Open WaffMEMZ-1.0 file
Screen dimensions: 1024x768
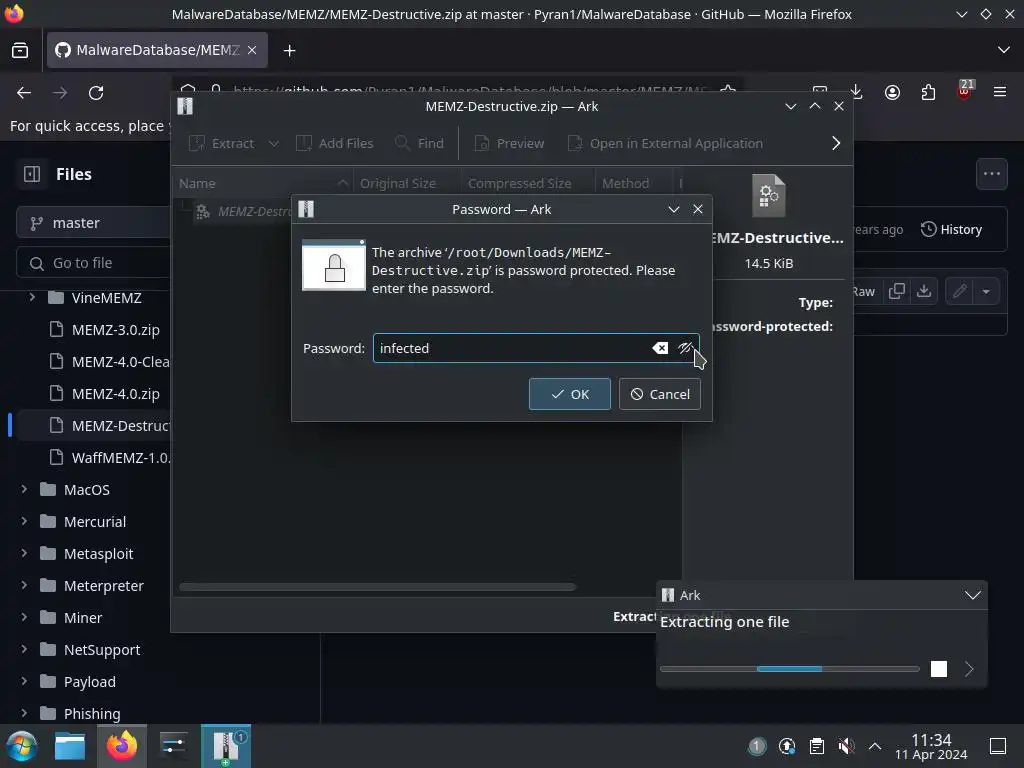[120, 458]
